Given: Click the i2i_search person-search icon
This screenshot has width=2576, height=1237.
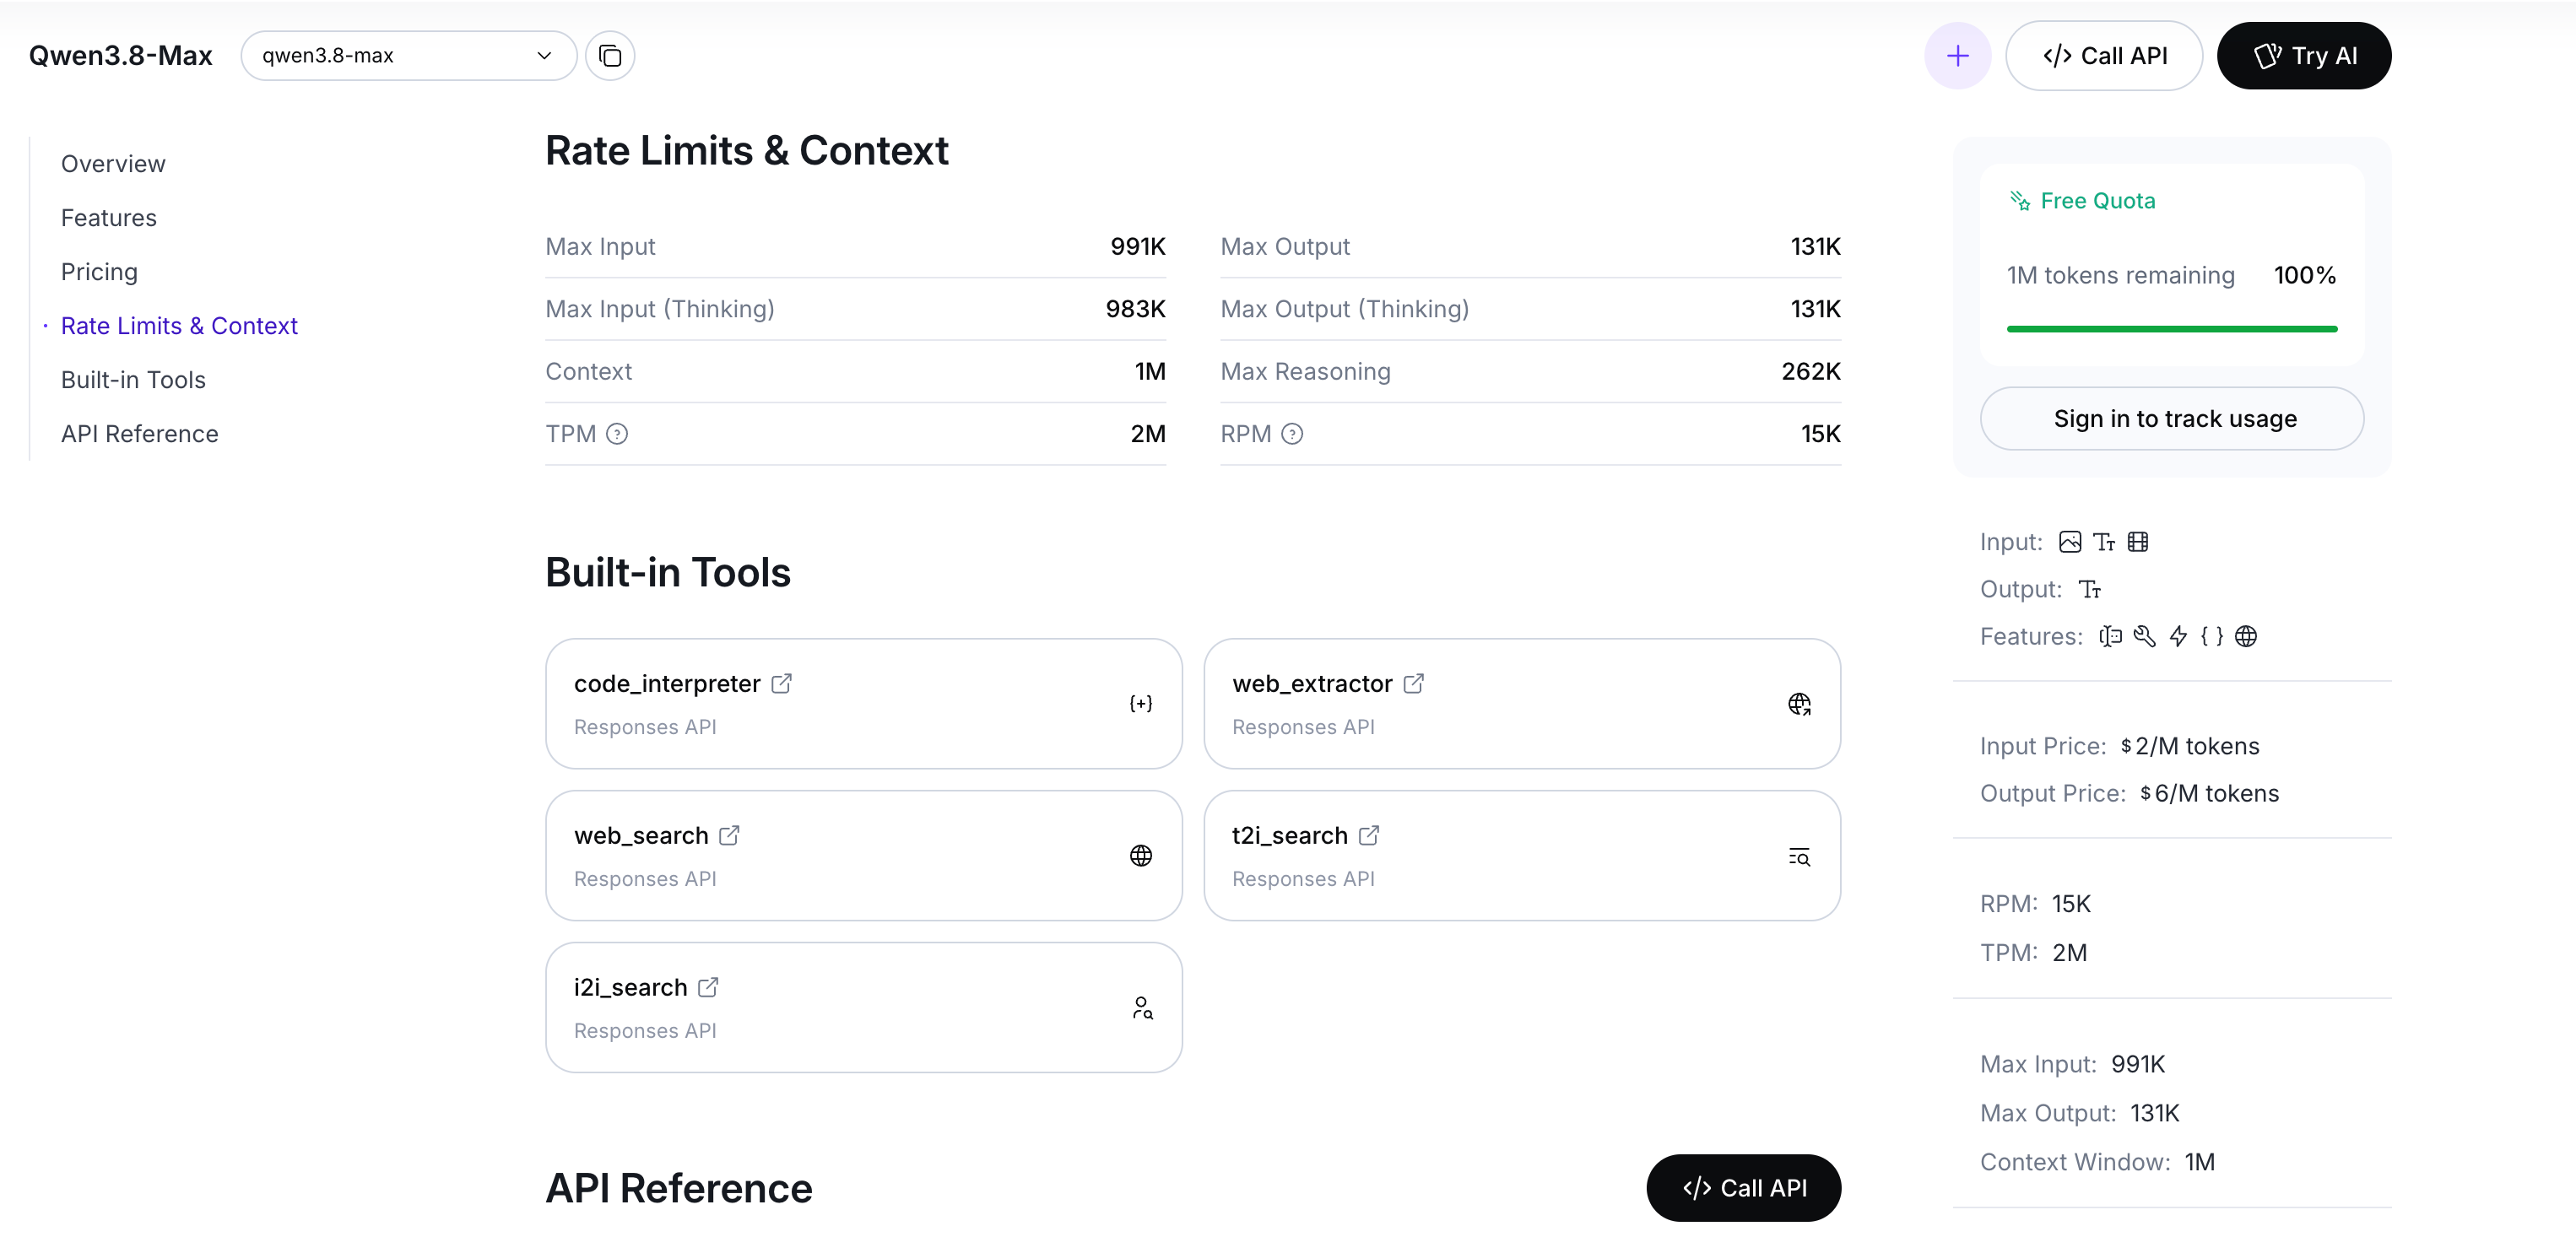Looking at the screenshot, I should pyautogui.click(x=1142, y=1008).
